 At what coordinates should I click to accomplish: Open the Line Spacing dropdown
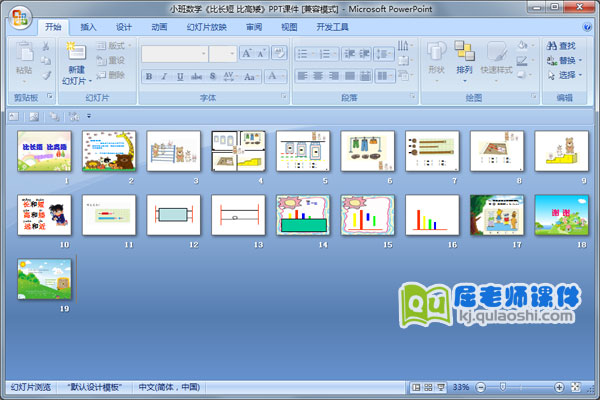click(383, 54)
